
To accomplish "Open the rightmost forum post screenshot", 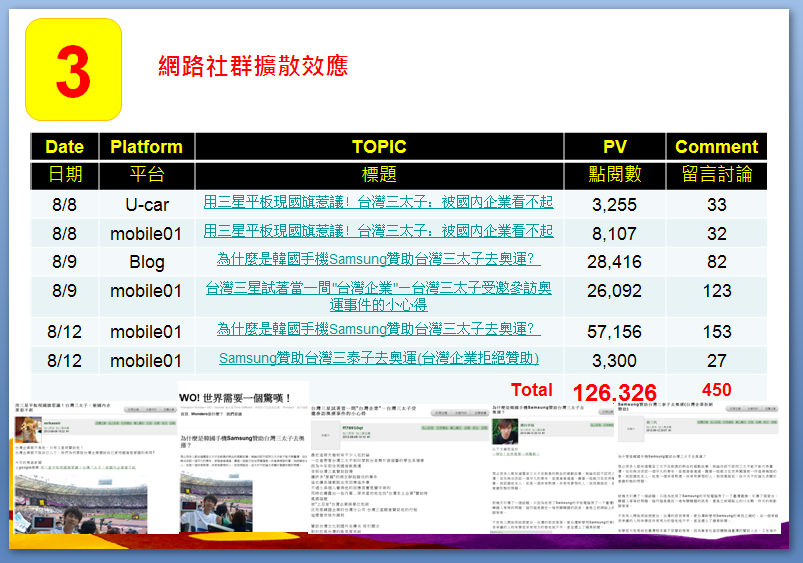I will click(x=699, y=467).
